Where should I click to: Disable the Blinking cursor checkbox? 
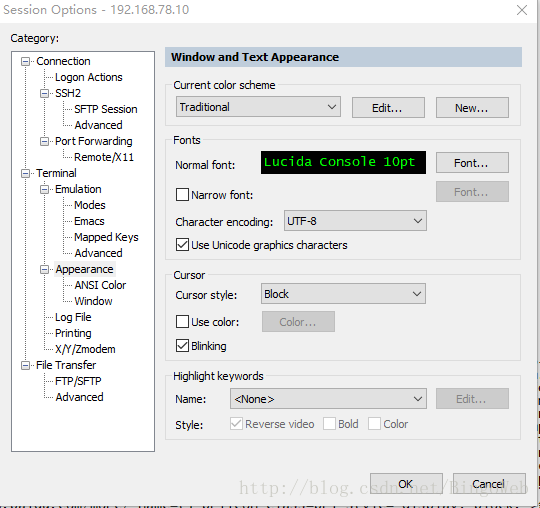[182, 345]
